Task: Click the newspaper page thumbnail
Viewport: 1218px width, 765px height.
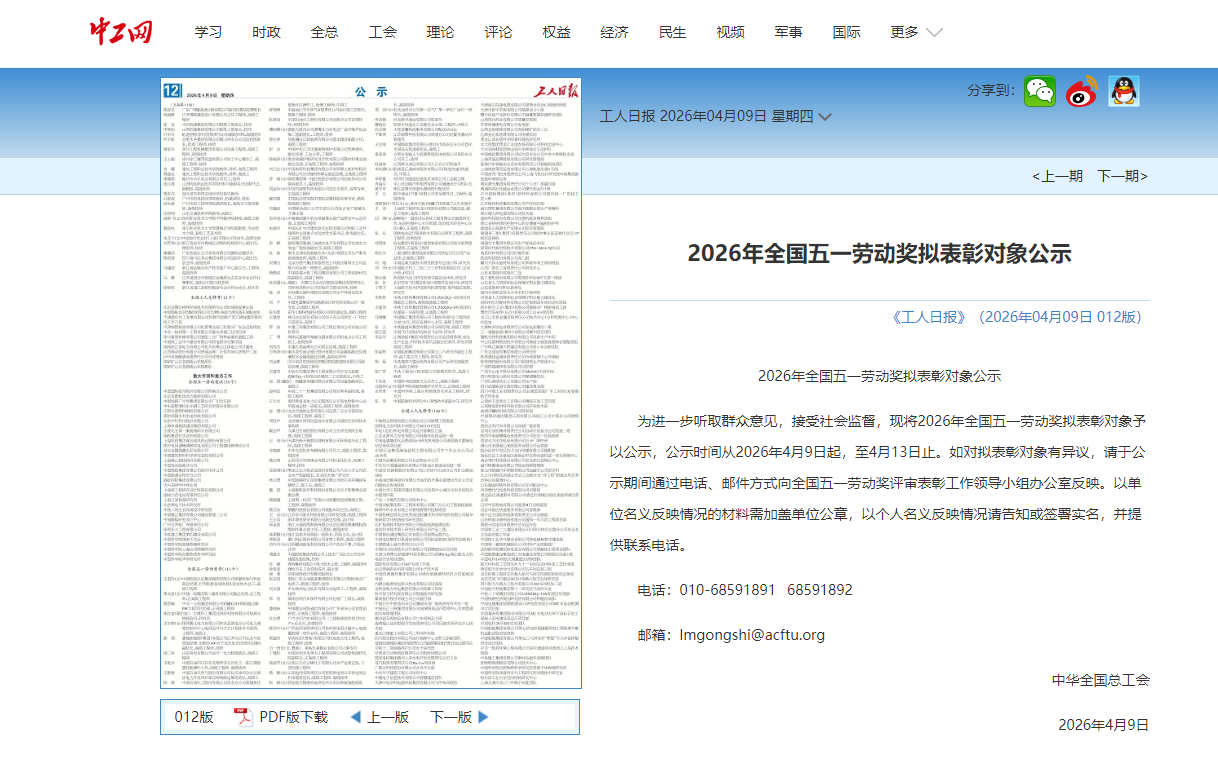Action: pyautogui.click(x=370, y=385)
